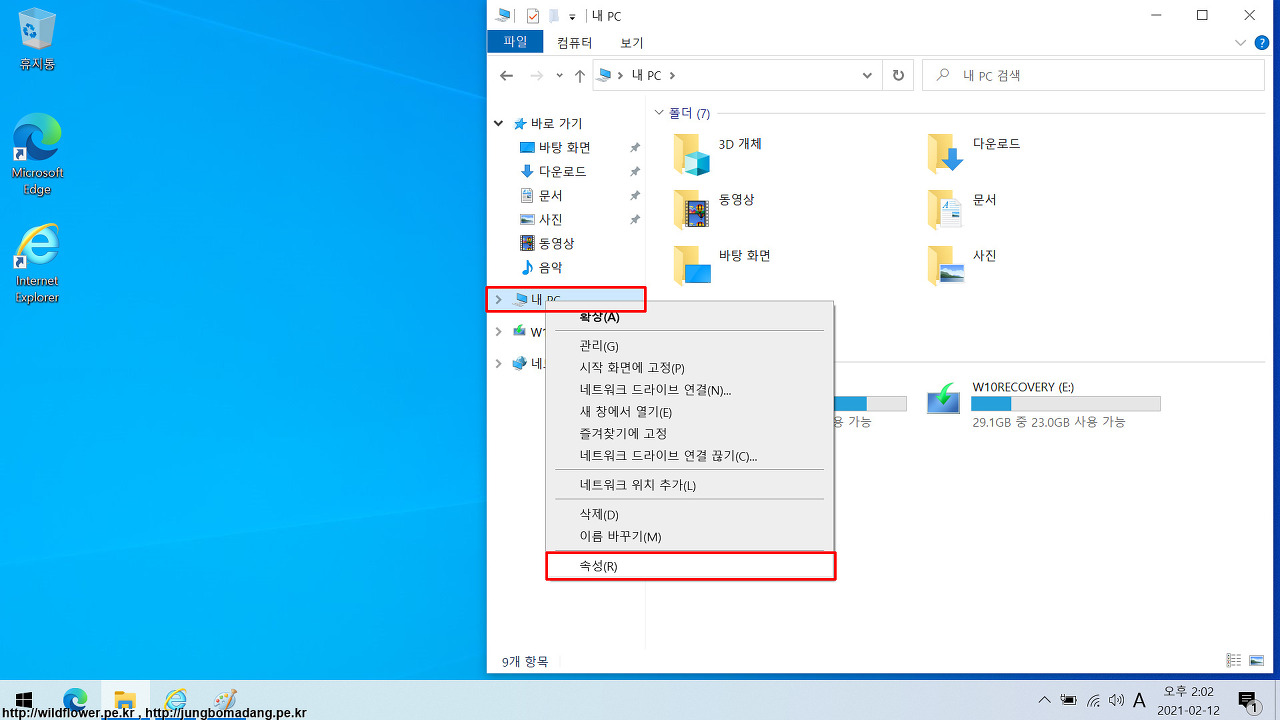The image size is (1280, 720).
Task: Click the back navigation arrow
Action: click(x=506, y=76)
